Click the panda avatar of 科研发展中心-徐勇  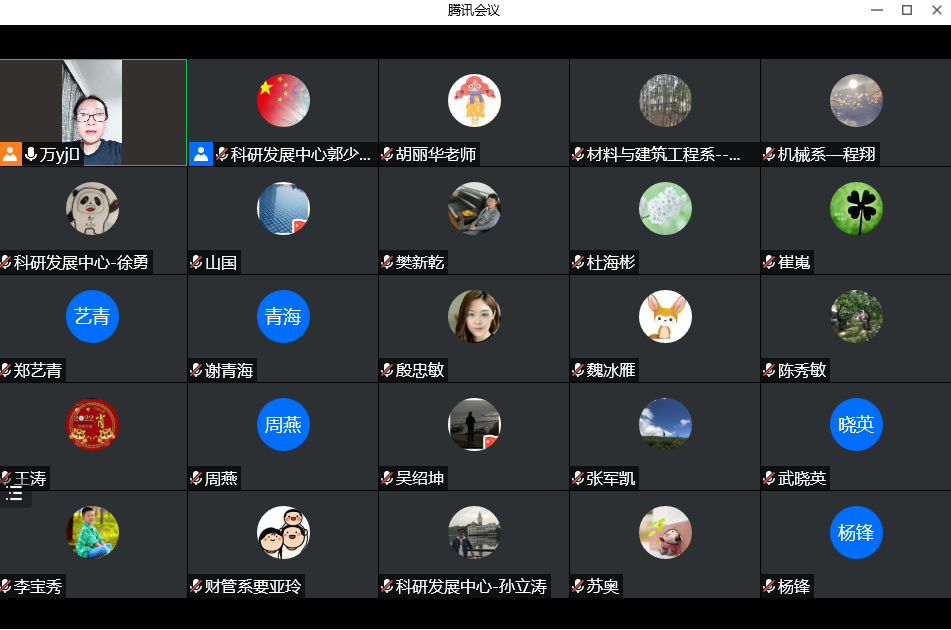92,209
